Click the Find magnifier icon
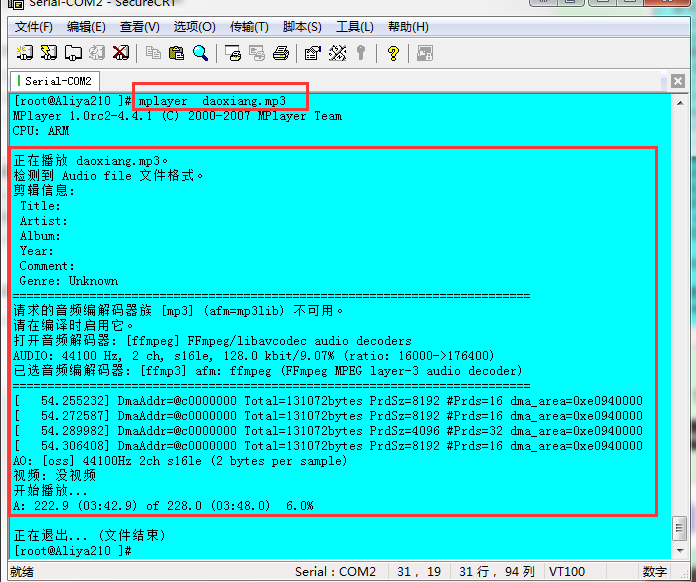The width and height of the screenshot is (696, 582). click(x=201, y=53)
